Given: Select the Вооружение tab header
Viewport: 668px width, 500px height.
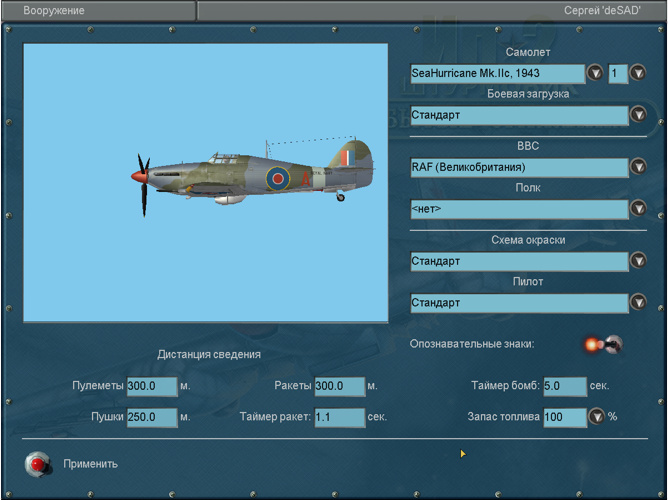Looking at the screenshot, I should (x=54, y=10).
